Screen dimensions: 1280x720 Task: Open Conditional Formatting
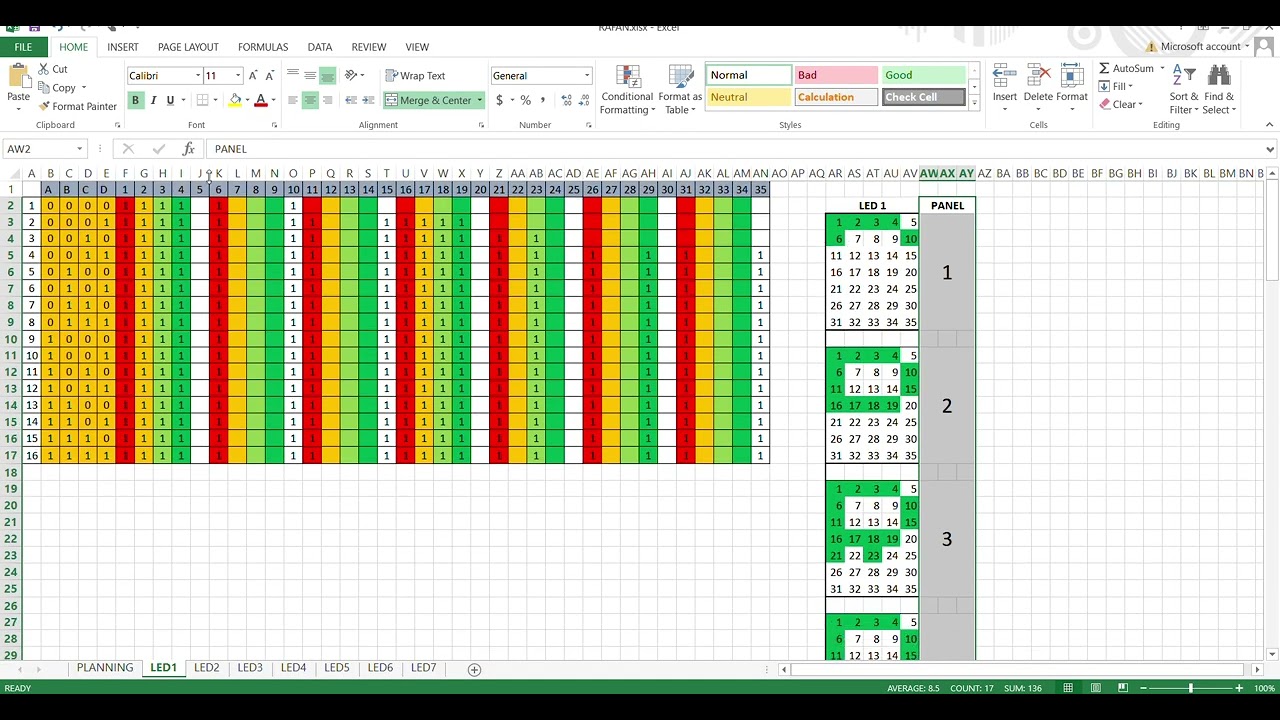pyautogui.click(x=627, y=90)
